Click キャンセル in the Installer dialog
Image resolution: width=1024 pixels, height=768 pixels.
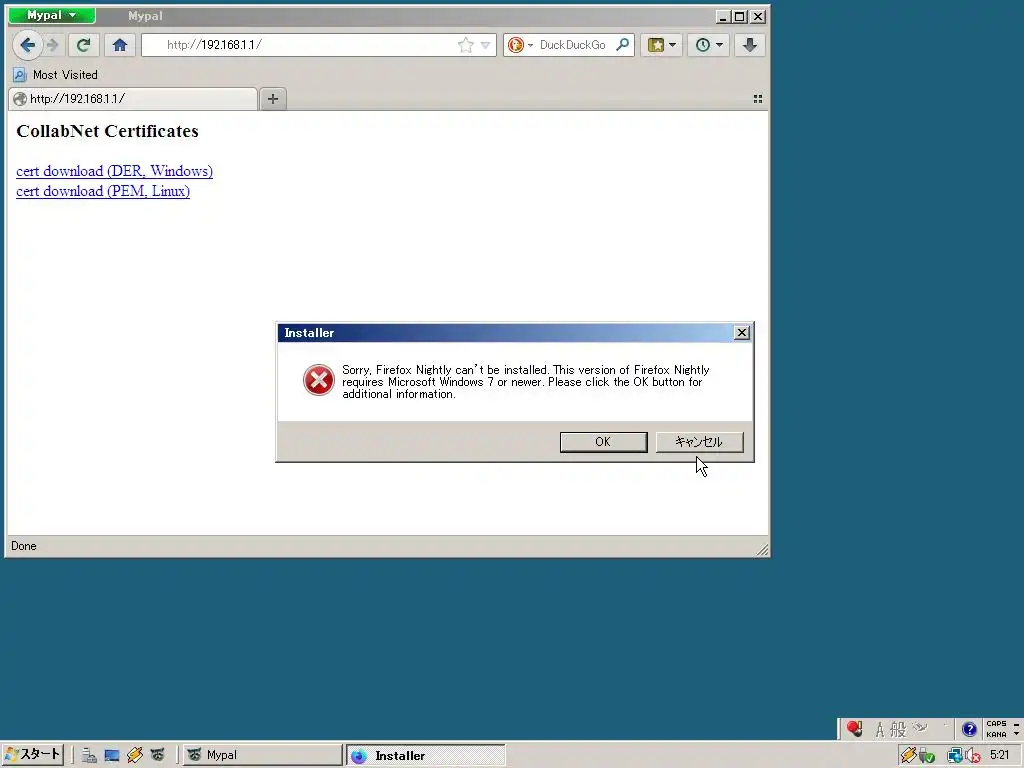(699, 442)
